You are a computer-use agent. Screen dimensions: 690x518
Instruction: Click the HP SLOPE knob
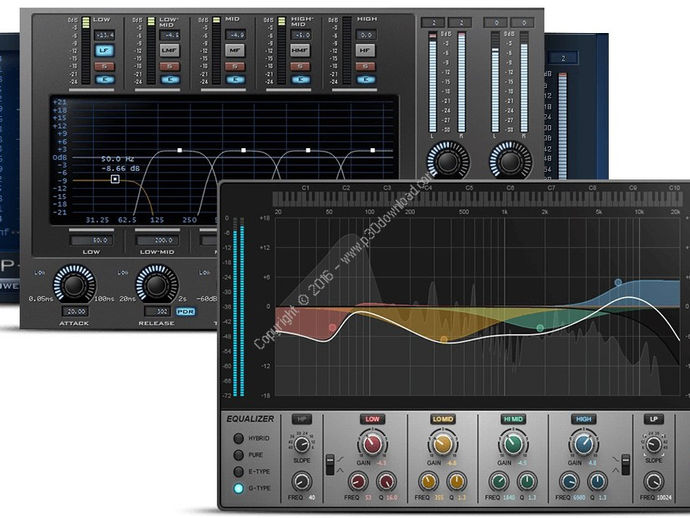(301, 445)
